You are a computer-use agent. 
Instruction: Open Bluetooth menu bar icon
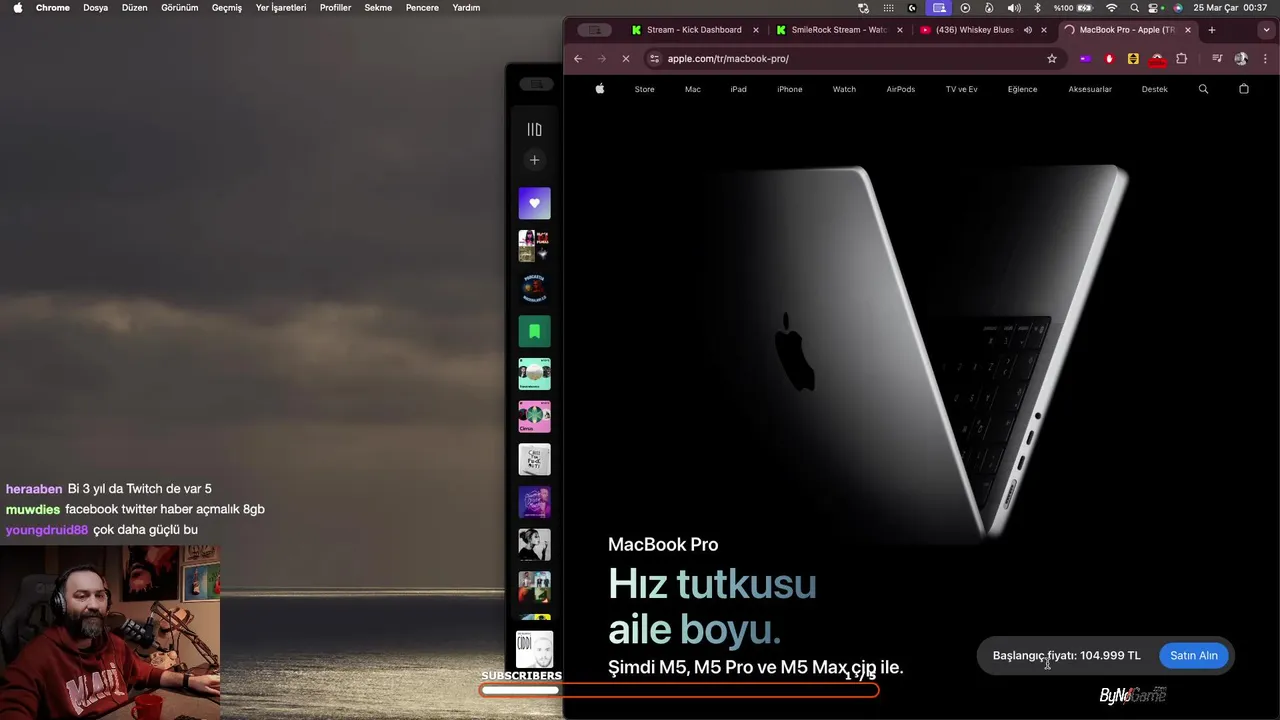point(1037,7)
